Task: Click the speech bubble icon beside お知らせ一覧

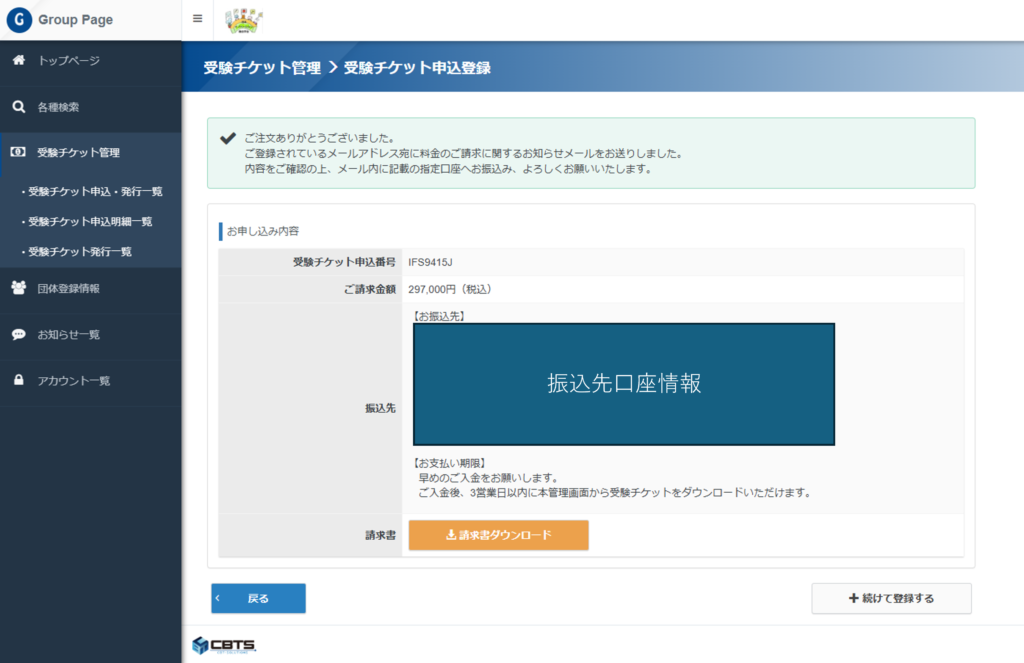Action: 18,335
